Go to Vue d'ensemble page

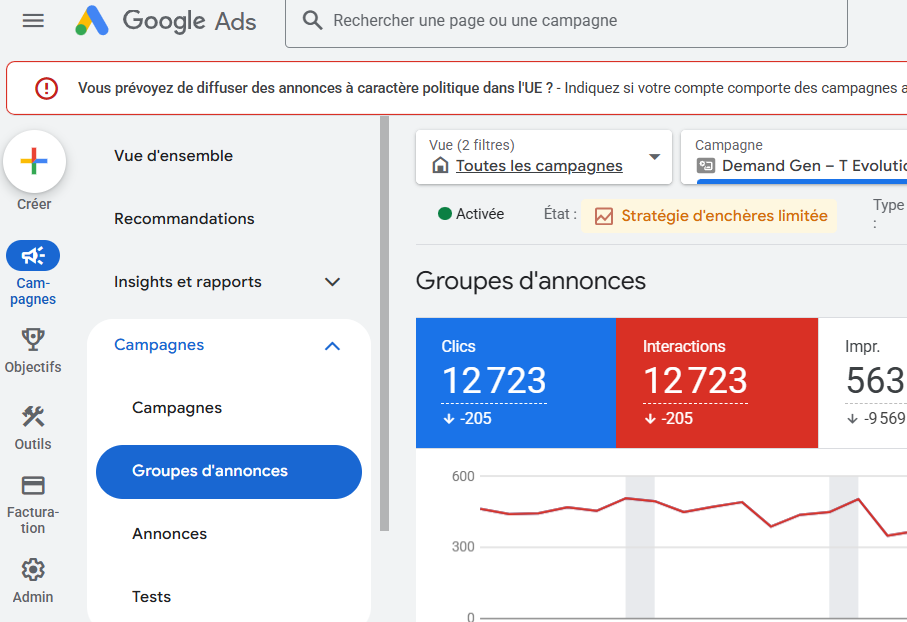(x=173, y=156)
